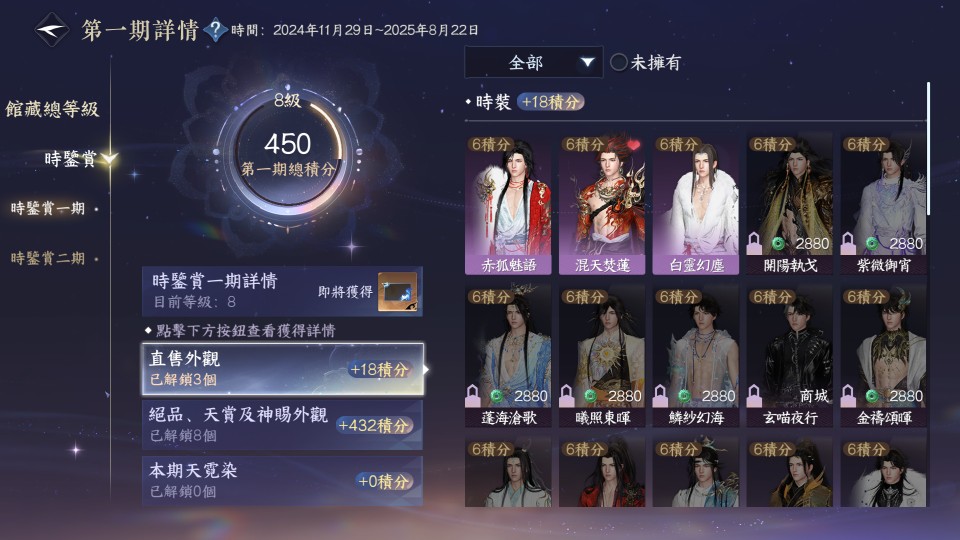Click the outfit list vertical scrollbar

point(929,149)
